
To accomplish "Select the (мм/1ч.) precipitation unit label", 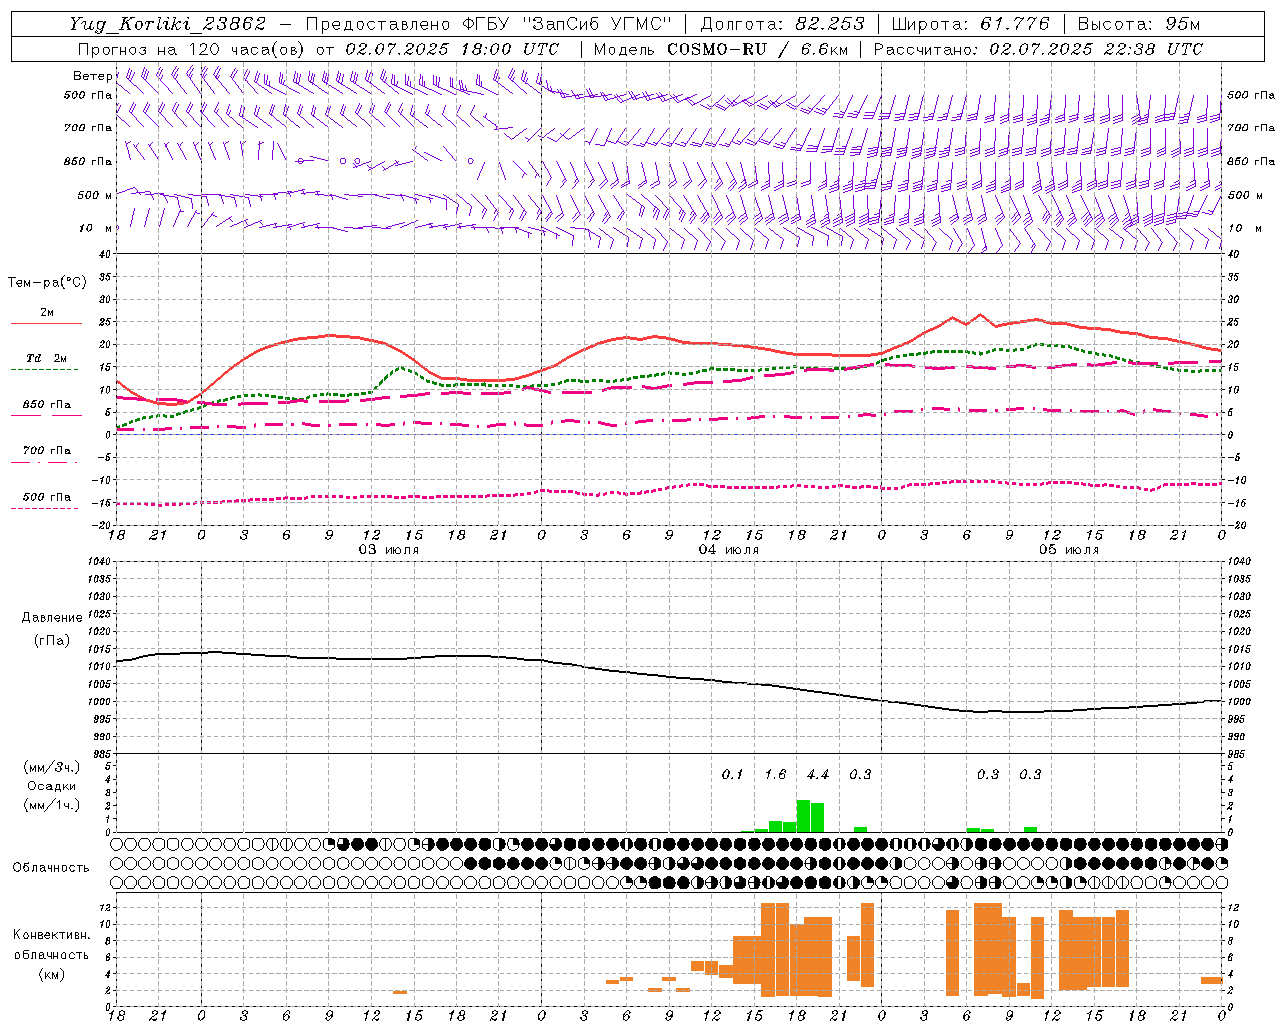I will click(x=51, y=805).
